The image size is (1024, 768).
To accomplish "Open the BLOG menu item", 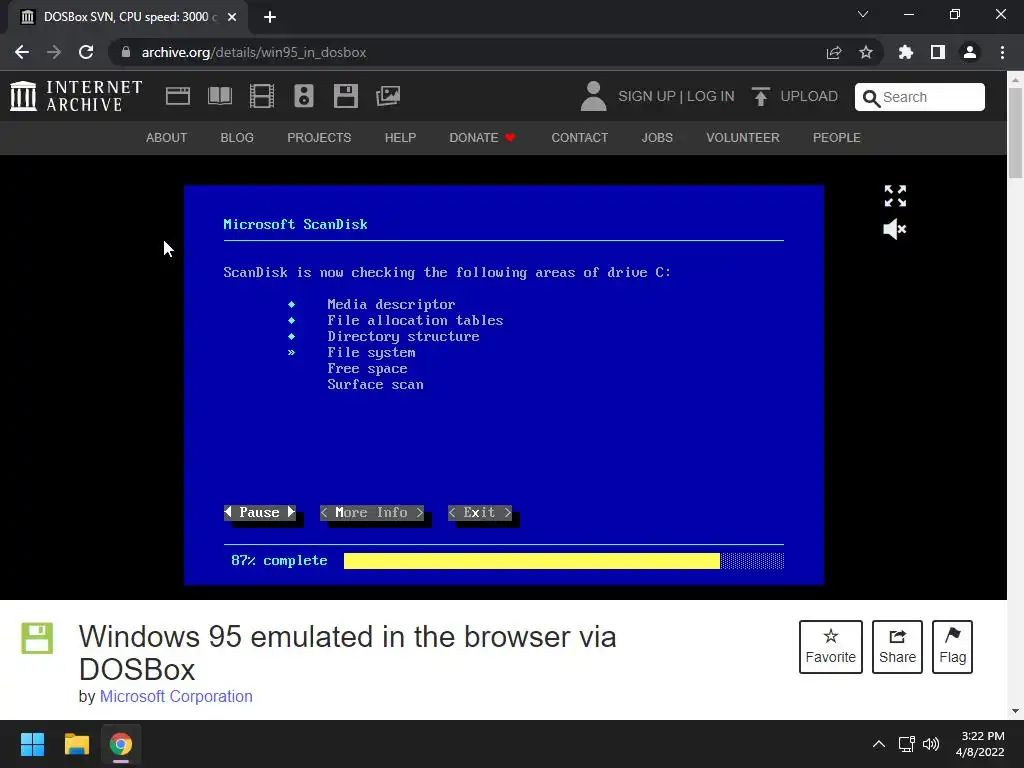I will [237, 138].
